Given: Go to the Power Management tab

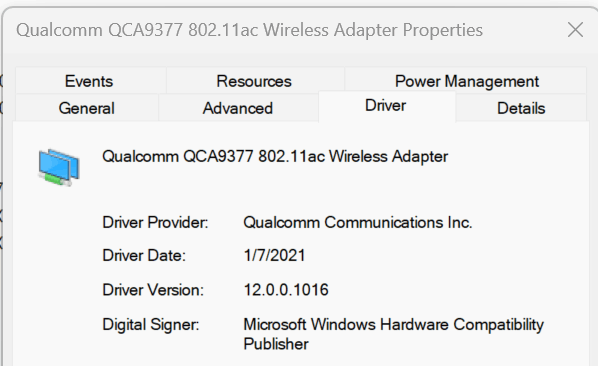Looking at the screenshot, I should coord(466,81).
